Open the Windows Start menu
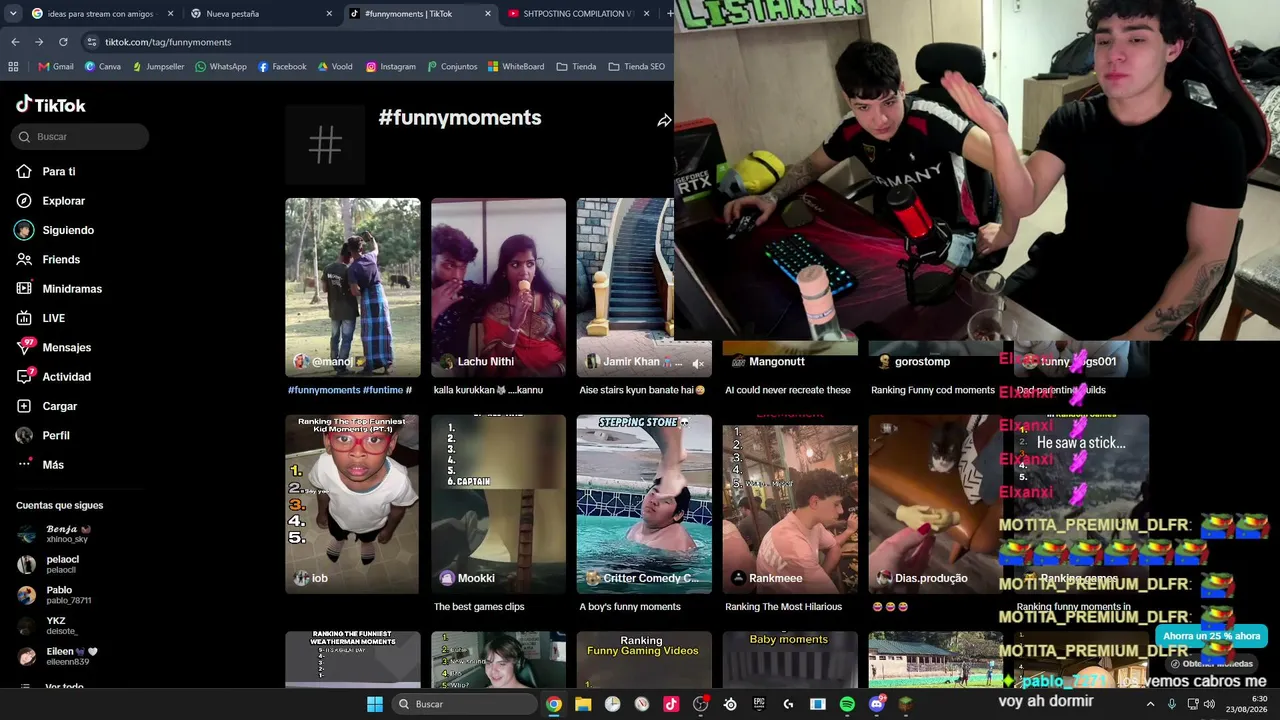This screenshot has width=1280, height=720. 375,704
